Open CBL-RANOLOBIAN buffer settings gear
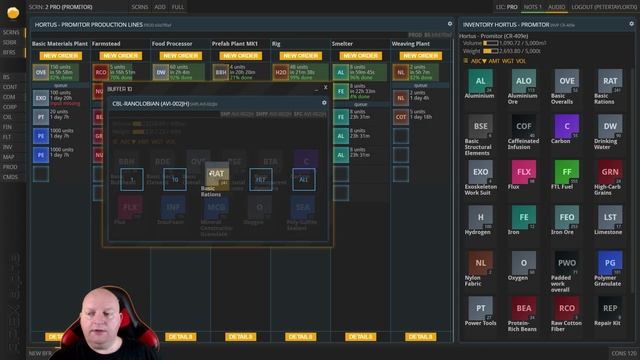 (324, 103)
